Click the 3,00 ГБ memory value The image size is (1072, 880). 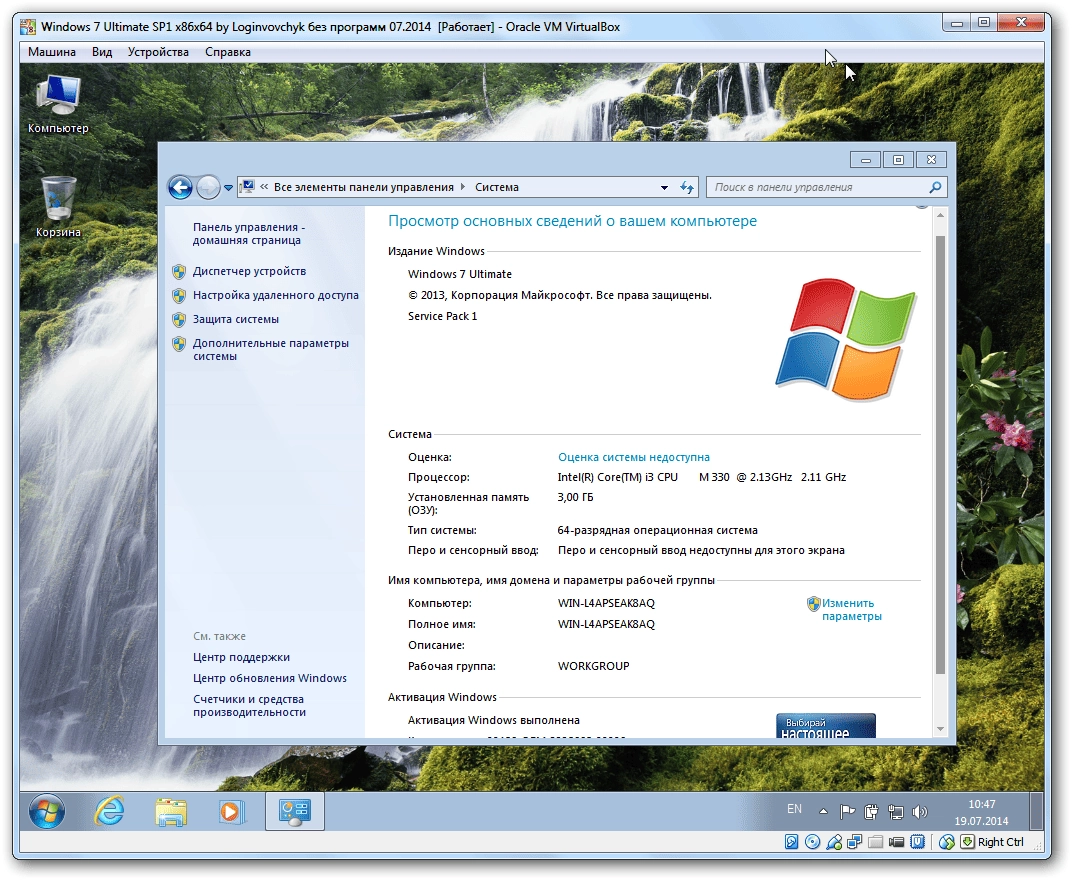576,497
